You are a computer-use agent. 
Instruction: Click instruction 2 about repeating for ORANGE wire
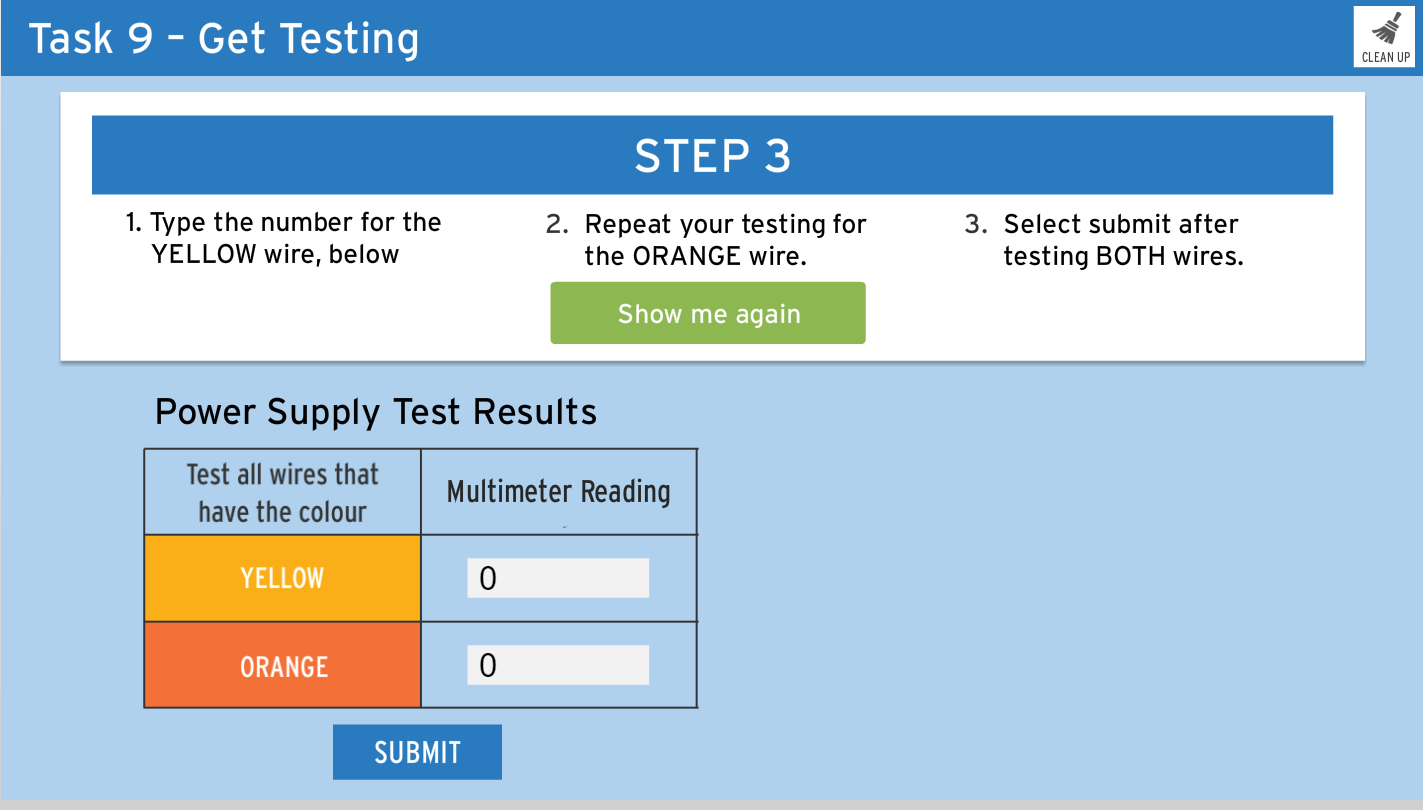(706, 240)
